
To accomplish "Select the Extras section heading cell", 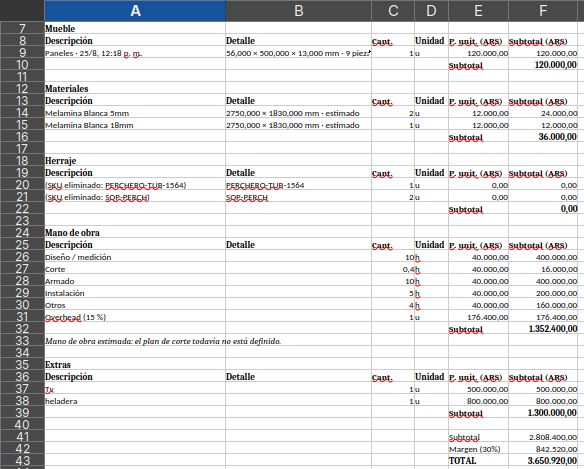I will click(x=135, y=365).
